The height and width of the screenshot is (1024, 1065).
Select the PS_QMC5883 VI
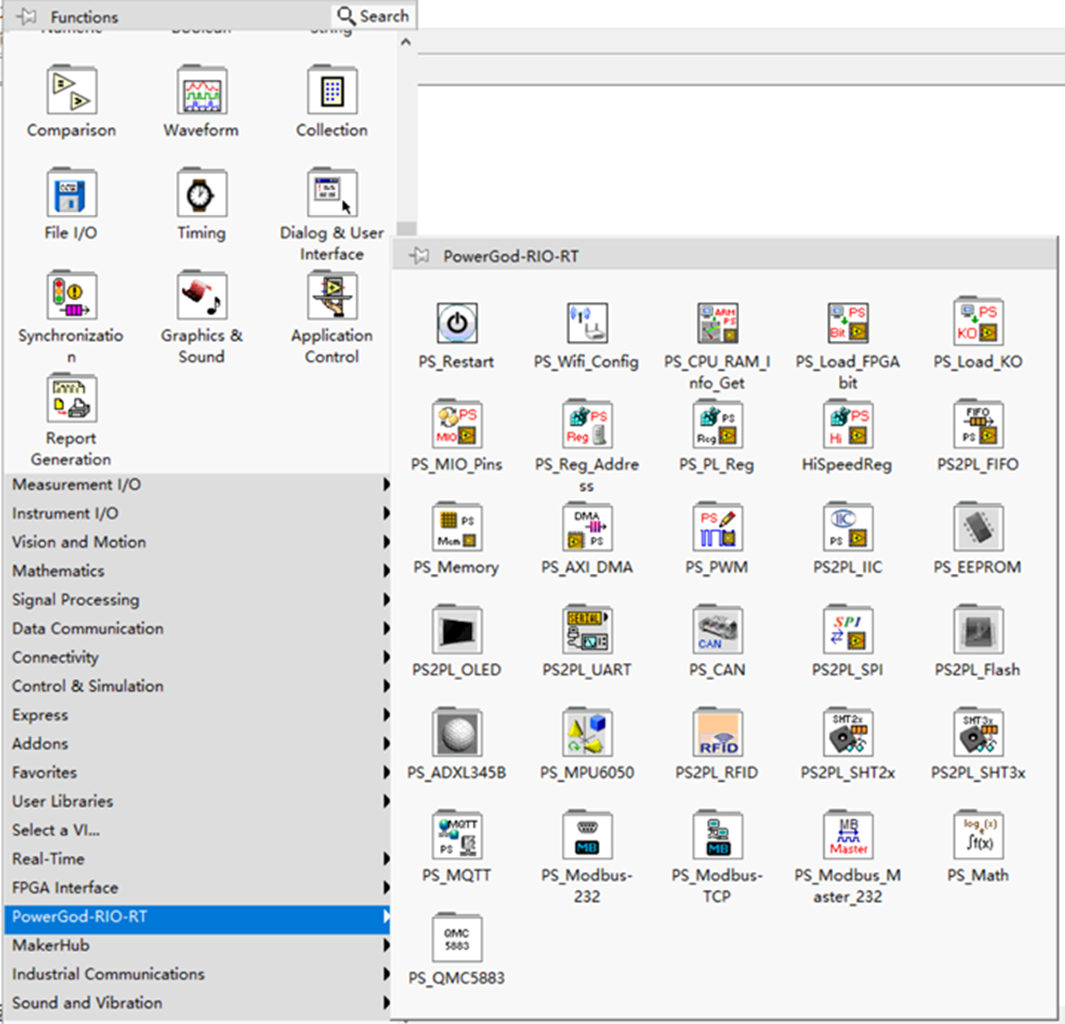tap(456, 938)
